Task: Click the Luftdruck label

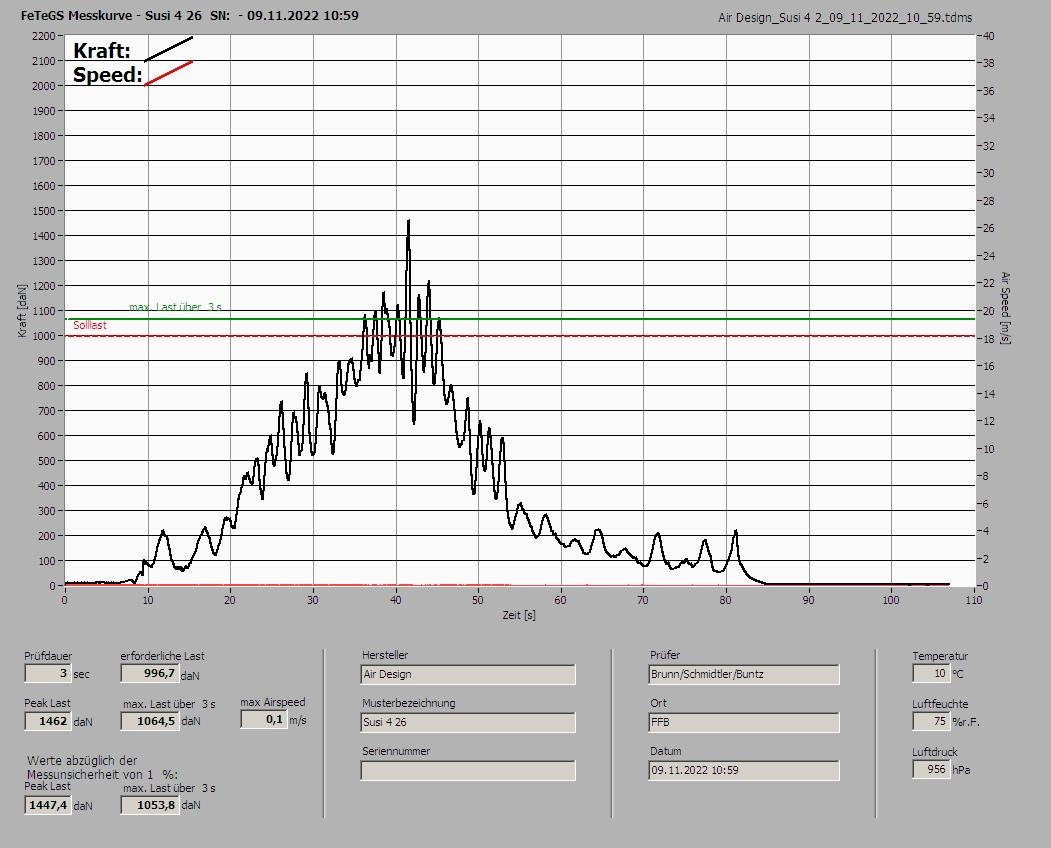Action: click(935, 752)
